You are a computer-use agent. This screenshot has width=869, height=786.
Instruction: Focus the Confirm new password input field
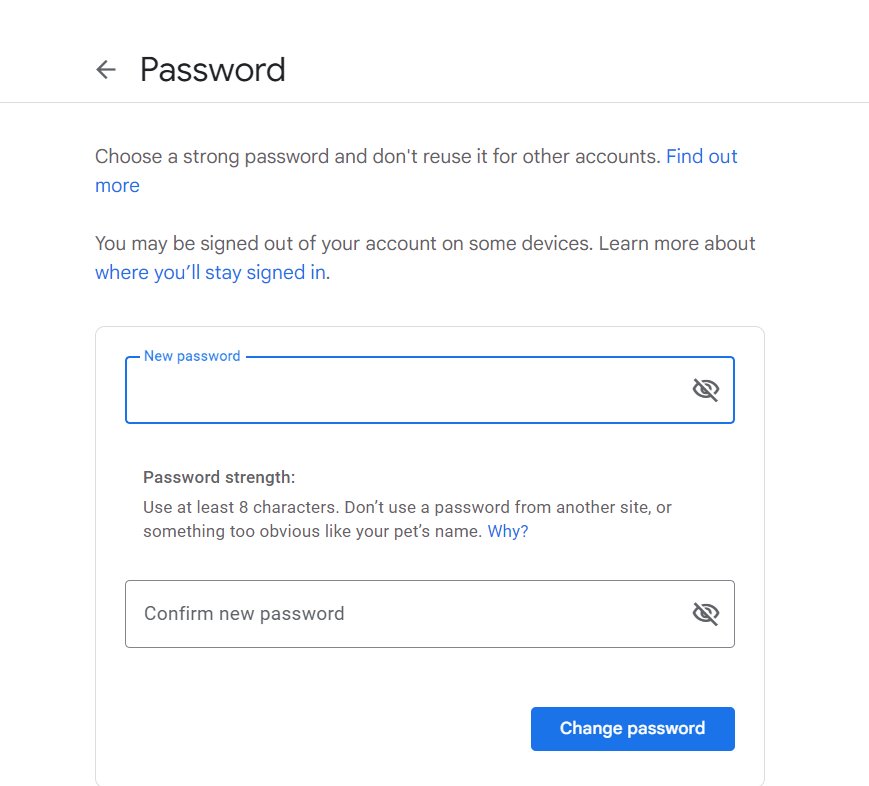[x=400, y=613]
